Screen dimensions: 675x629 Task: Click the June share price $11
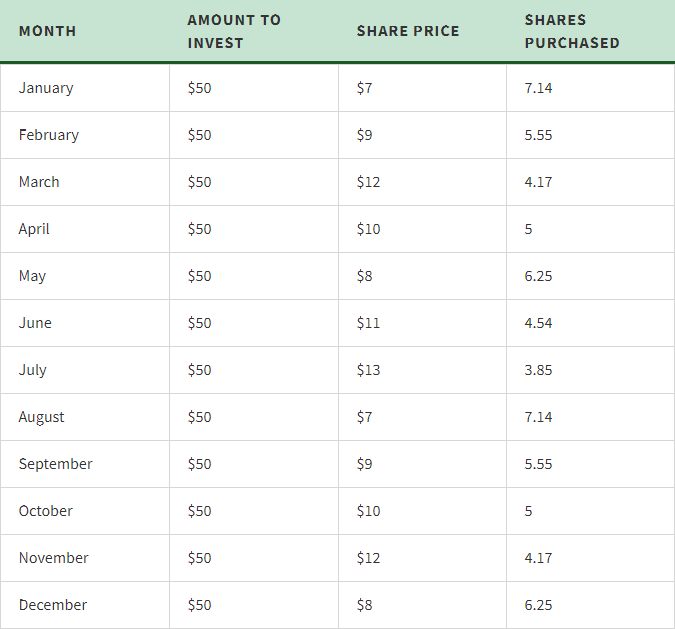coord(368,323)
